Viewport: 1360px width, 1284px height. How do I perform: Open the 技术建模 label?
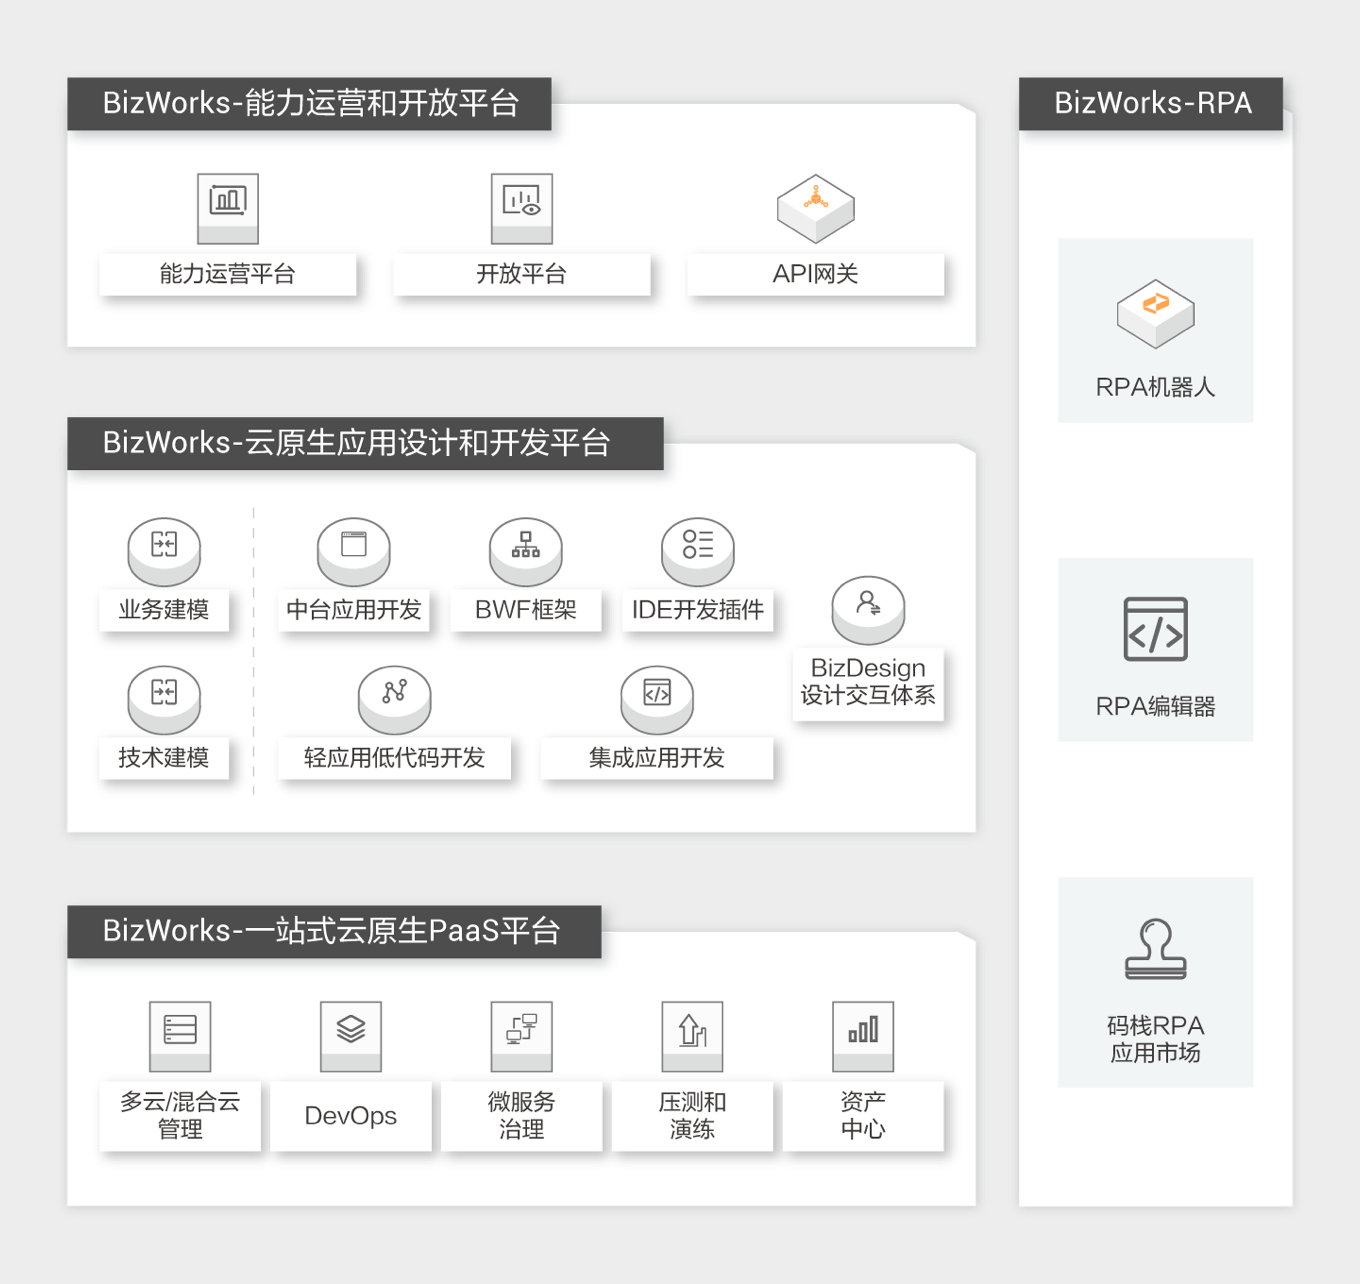164,758
